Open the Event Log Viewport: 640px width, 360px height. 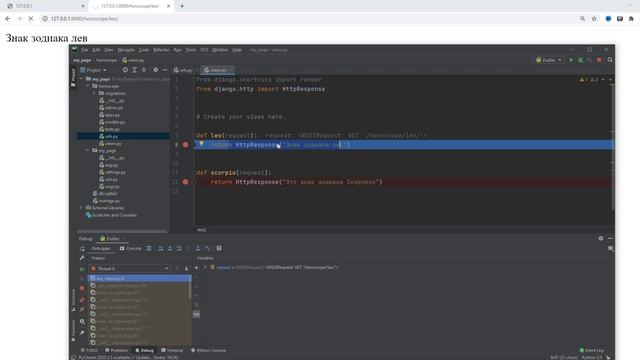click(x=591, y=350)
